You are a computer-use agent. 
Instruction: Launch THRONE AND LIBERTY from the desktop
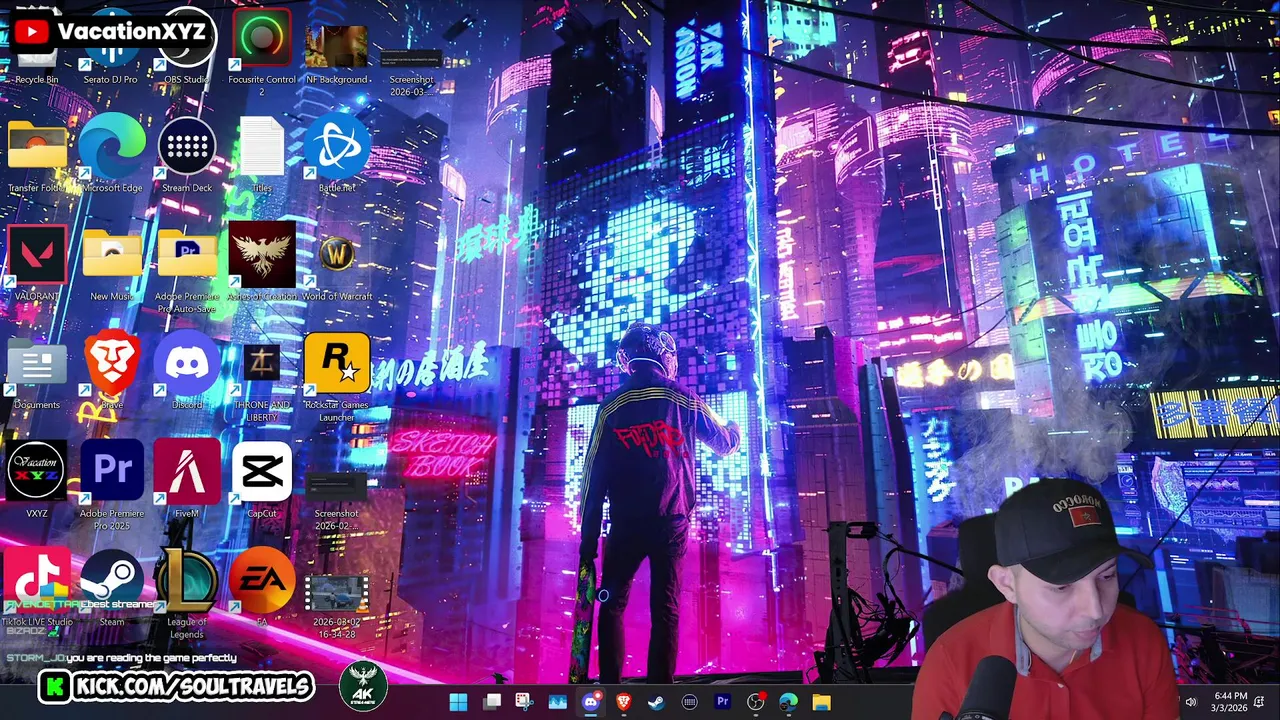(x=262, y=382)
